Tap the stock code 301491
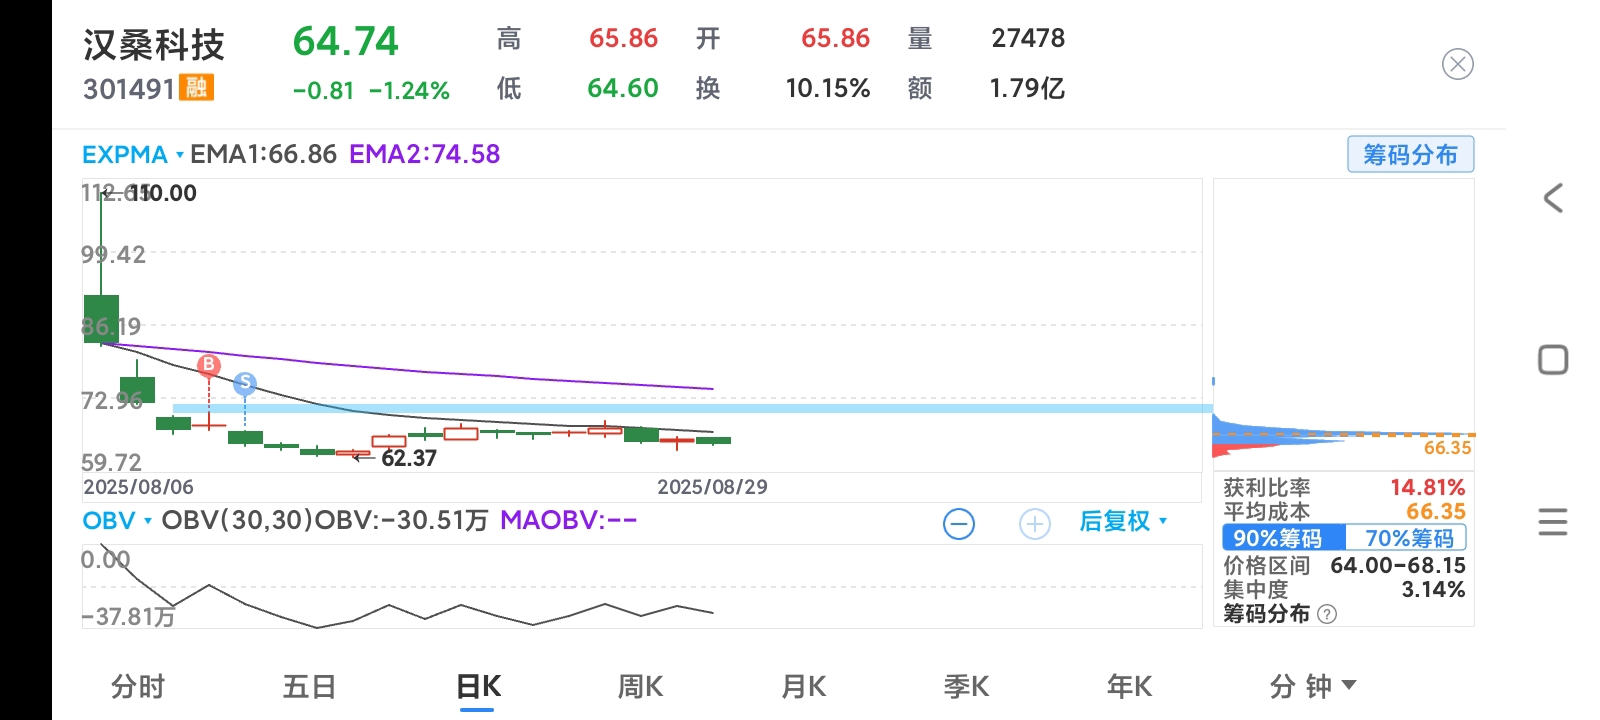The height and width of the screenshot is (720, 1600). point(129,89)
